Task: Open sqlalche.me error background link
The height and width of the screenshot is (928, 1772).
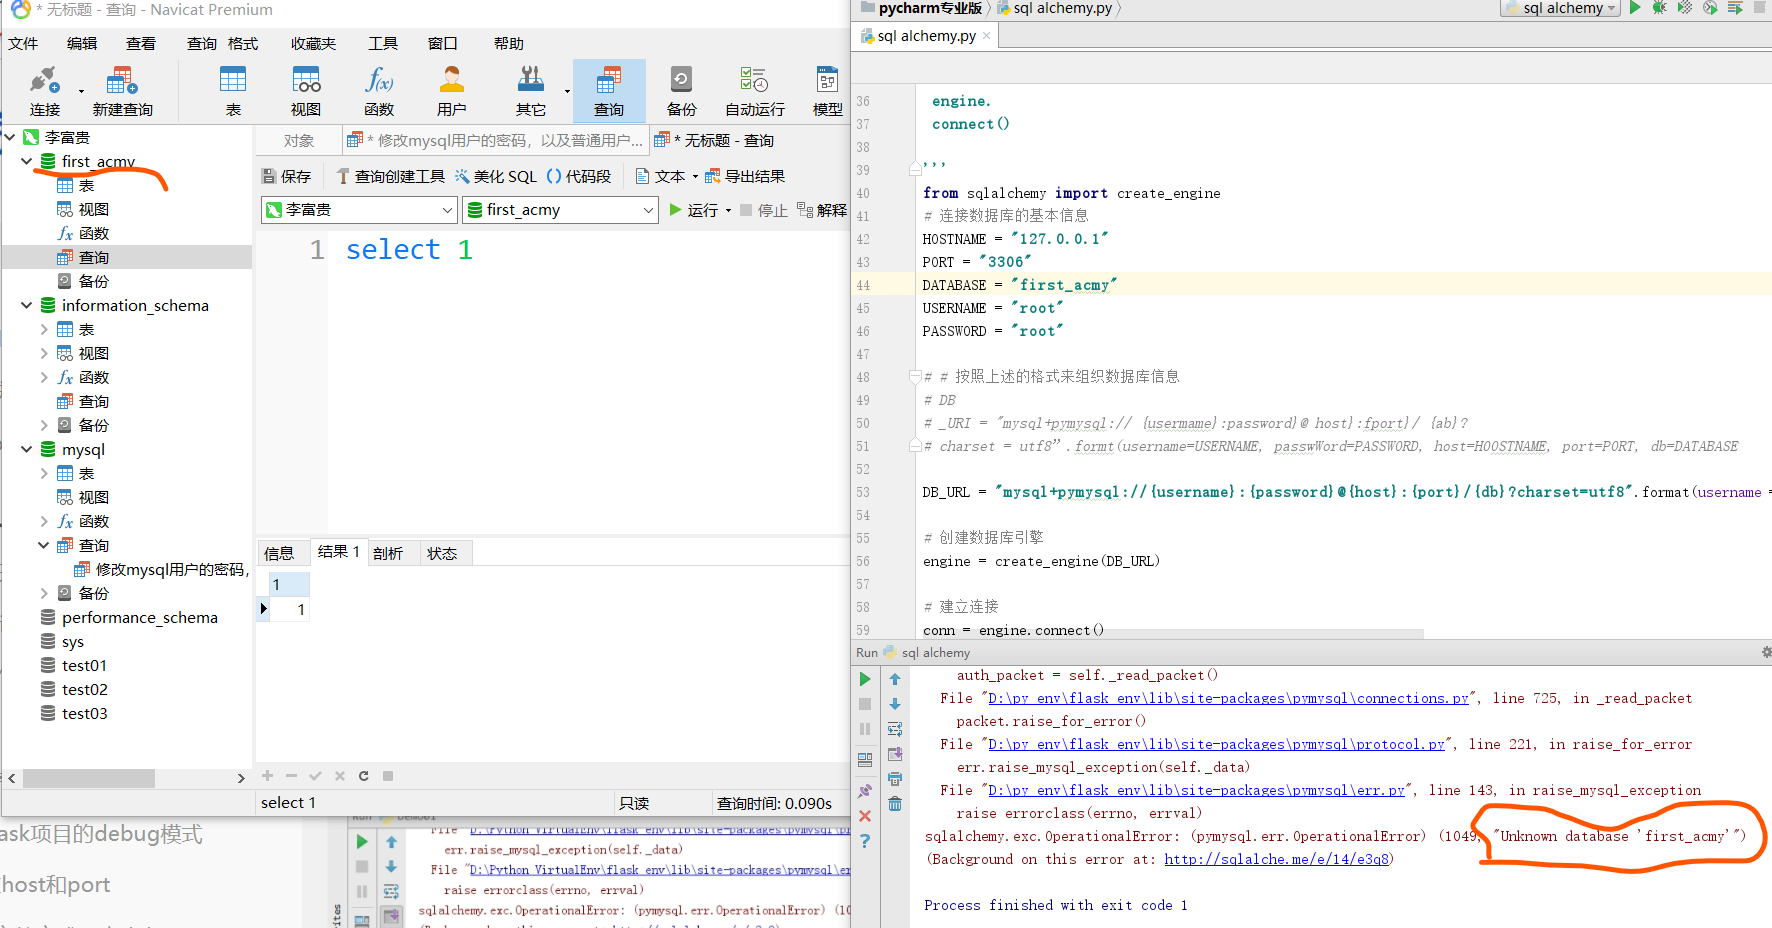Action: coord(1277,859)
